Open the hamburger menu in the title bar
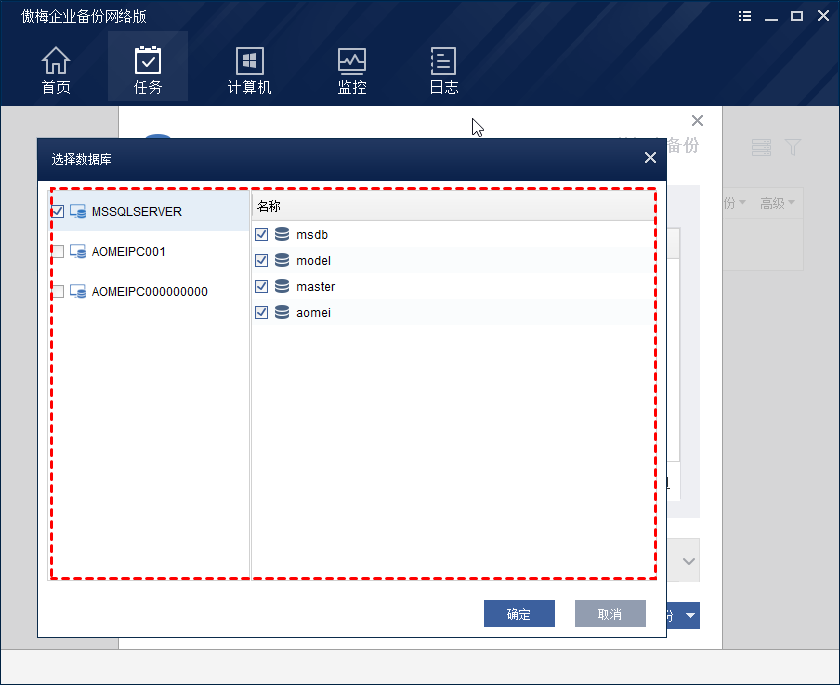Viewport: 840px width, 685px height. 744,16
